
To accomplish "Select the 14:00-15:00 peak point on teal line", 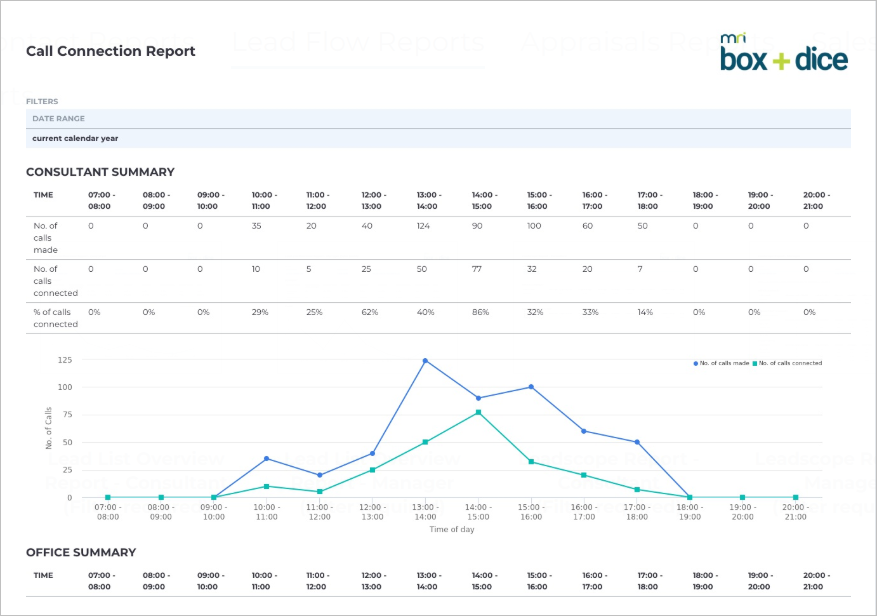I will (x=478, y=412).
